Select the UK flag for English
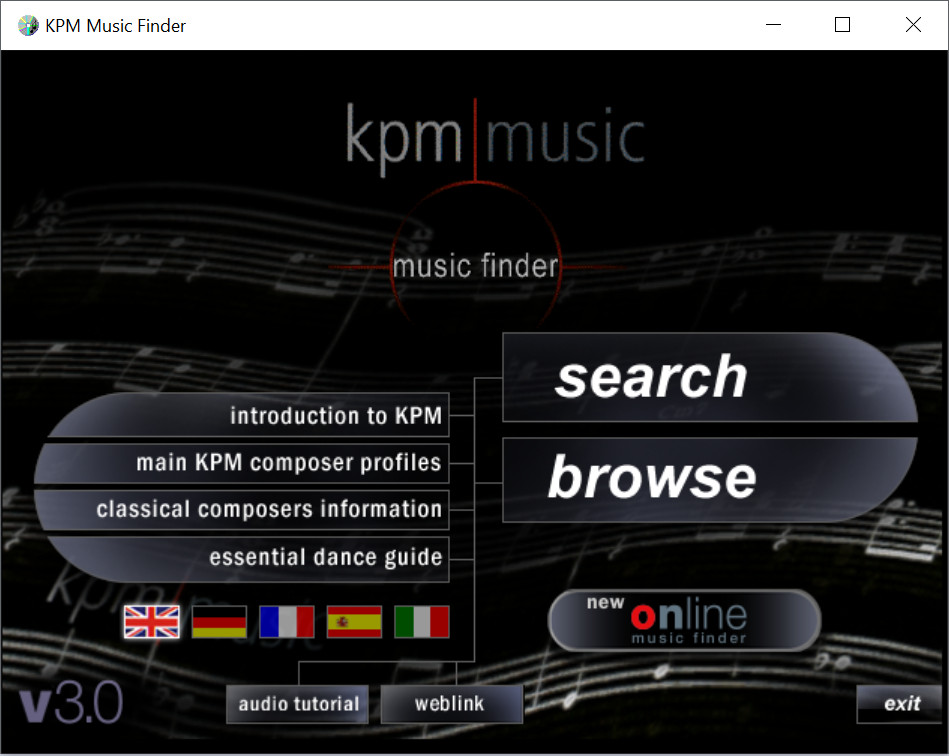Screen dimensions: 949x756 pos(151,622)
